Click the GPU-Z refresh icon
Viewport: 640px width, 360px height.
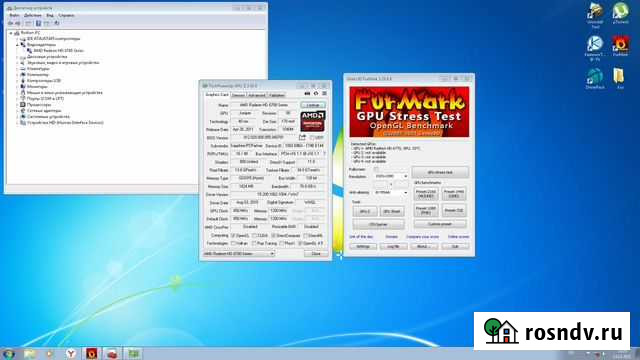(x=316, y=94)
